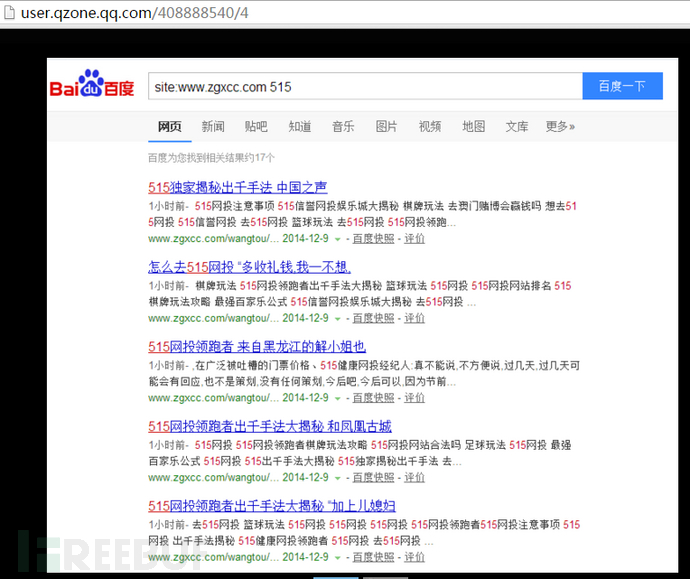Open 百度快照 for the 怎么去515网投 result
The image size is (690, 579).
point(374,318)
